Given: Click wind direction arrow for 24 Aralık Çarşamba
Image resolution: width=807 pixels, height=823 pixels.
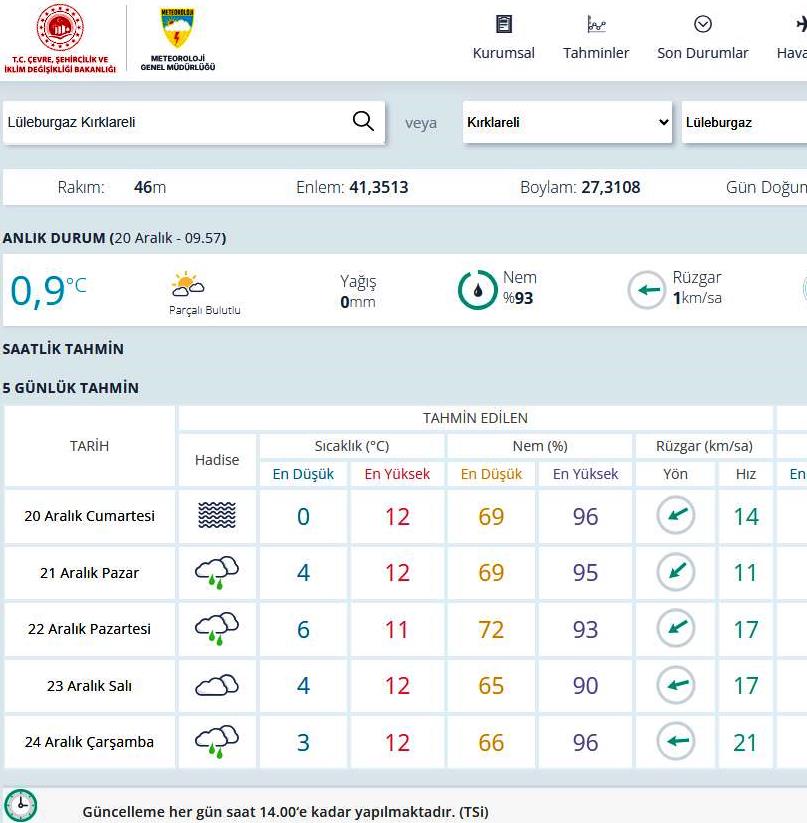Looking at the screenshot, I should coord(676,741).
